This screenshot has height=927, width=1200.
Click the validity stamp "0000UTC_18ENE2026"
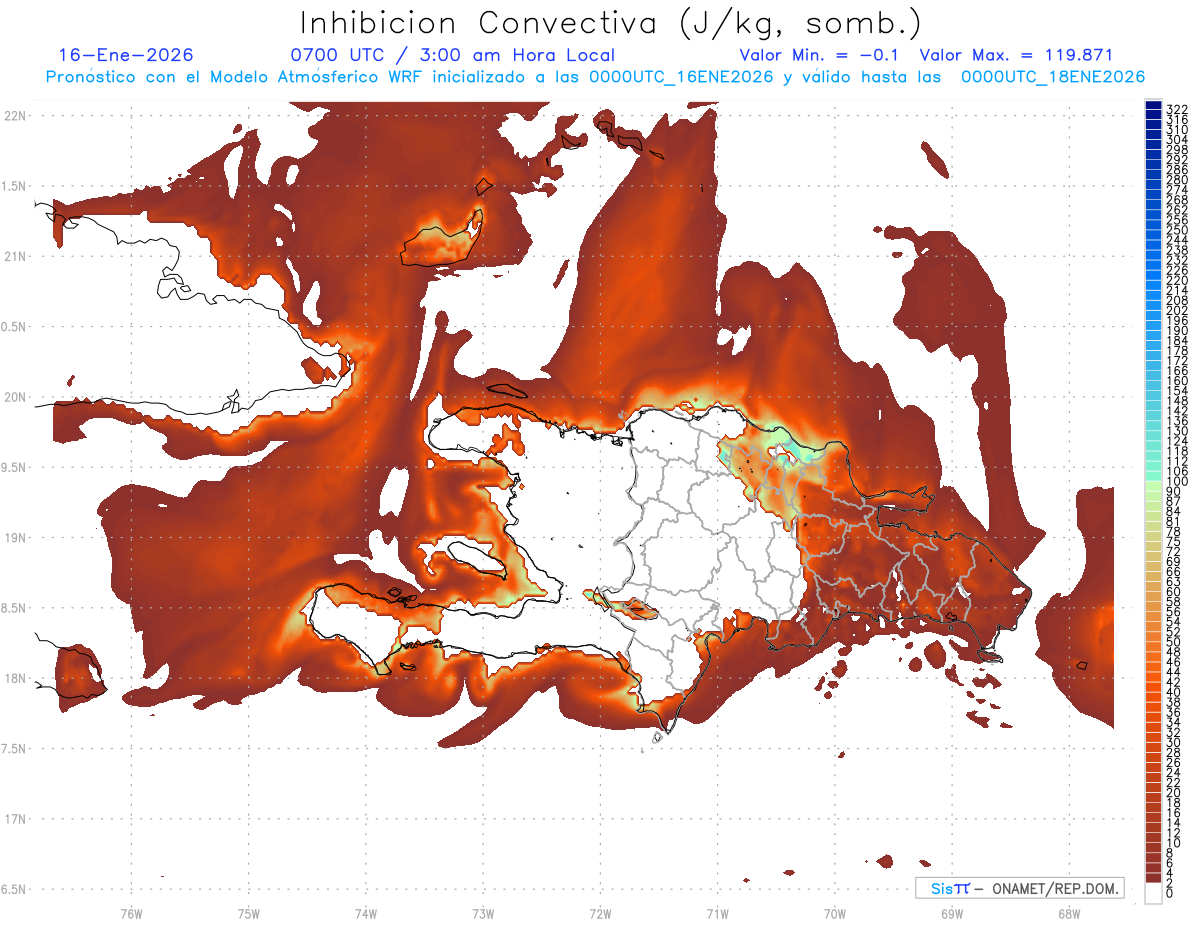click(x=1053, y=76)
